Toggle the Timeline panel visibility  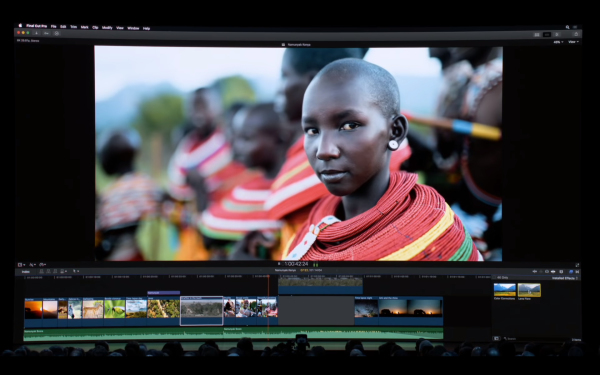pyautogui.click(x=547, y=34)
